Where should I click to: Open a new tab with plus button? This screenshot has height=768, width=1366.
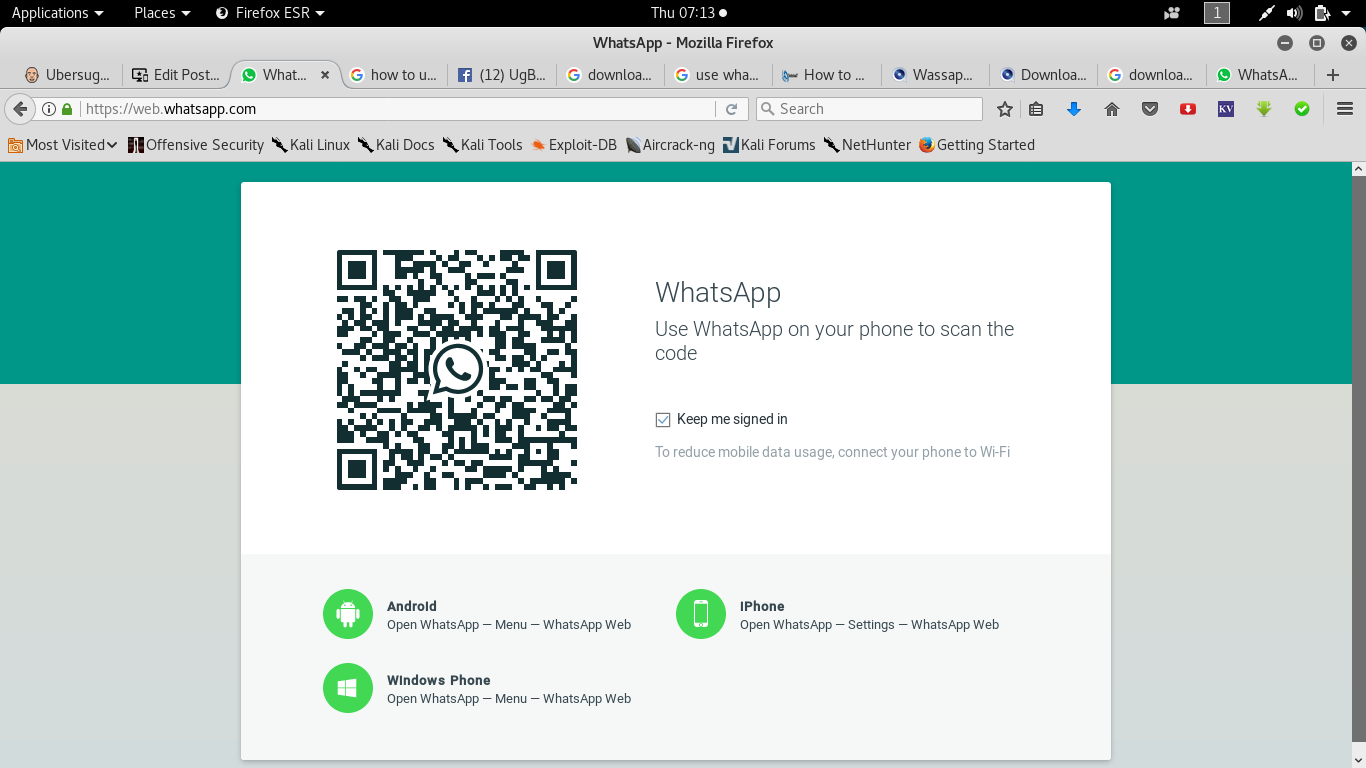pyautogui.click(x=1332, y=75)
